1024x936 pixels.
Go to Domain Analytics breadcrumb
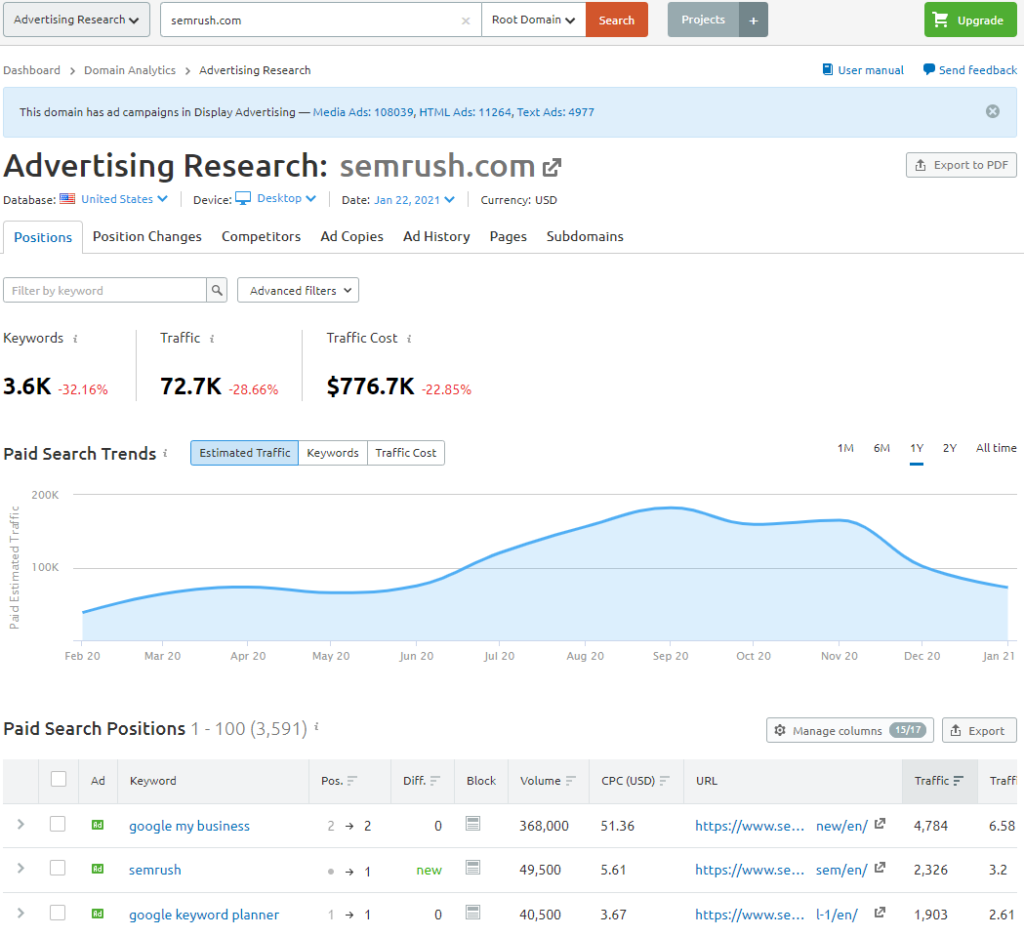pyautogui.click(x=130, y=70)
